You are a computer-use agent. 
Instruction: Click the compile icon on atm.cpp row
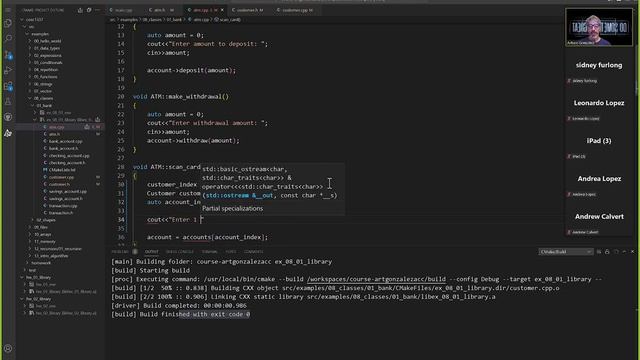(87, 127)
